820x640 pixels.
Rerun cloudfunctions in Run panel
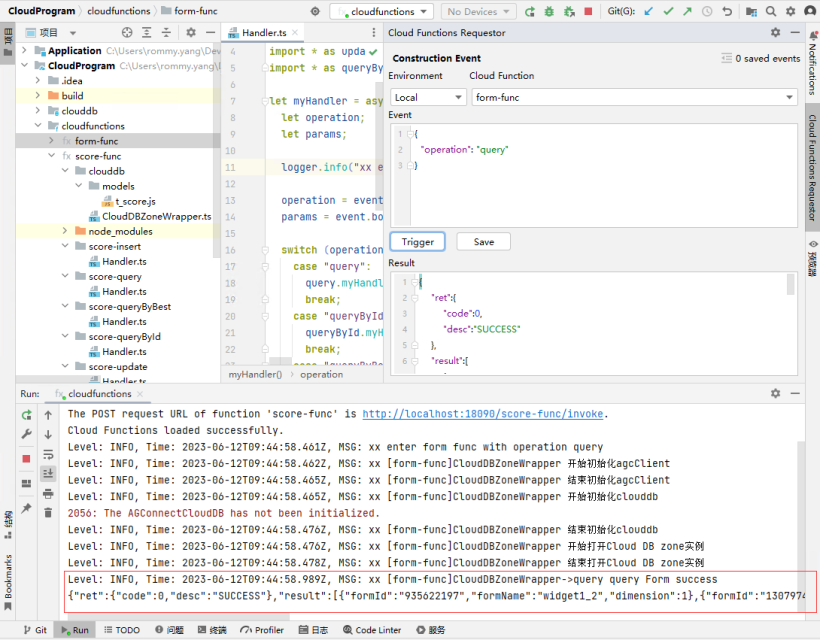27,415
